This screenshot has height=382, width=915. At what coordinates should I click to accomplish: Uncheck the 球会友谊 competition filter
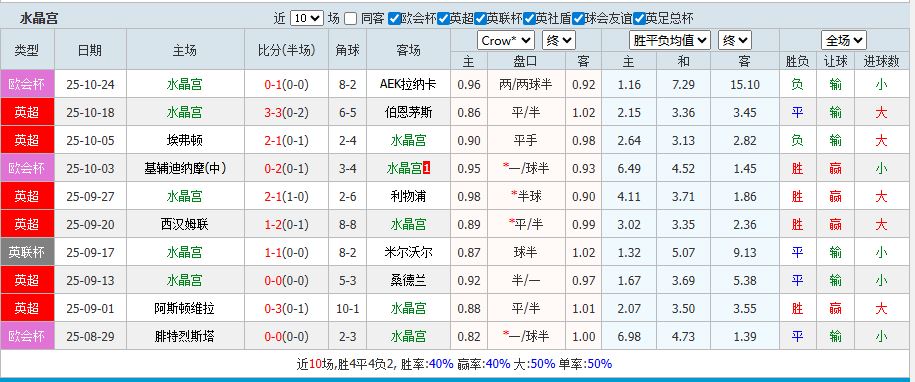click(x=578, y=19)
